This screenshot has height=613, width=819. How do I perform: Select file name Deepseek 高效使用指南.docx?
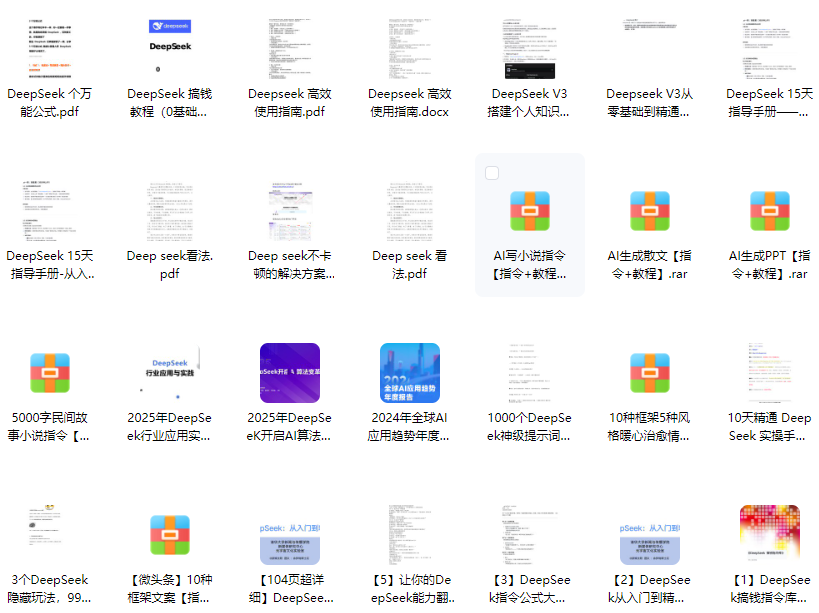click(x=410, y=103)
